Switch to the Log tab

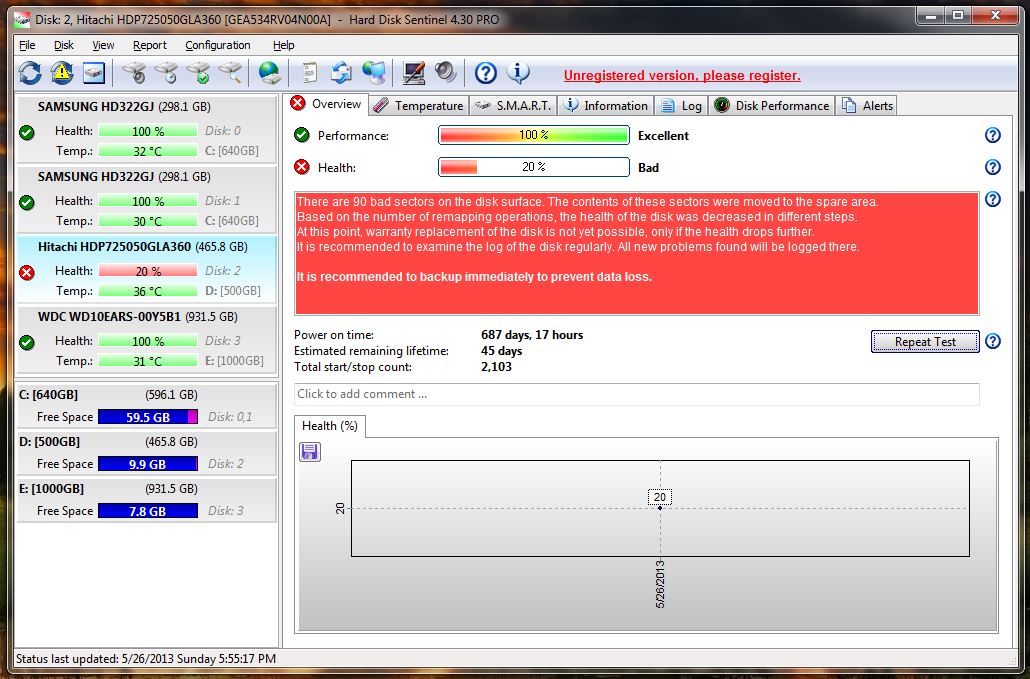[681, 106]
